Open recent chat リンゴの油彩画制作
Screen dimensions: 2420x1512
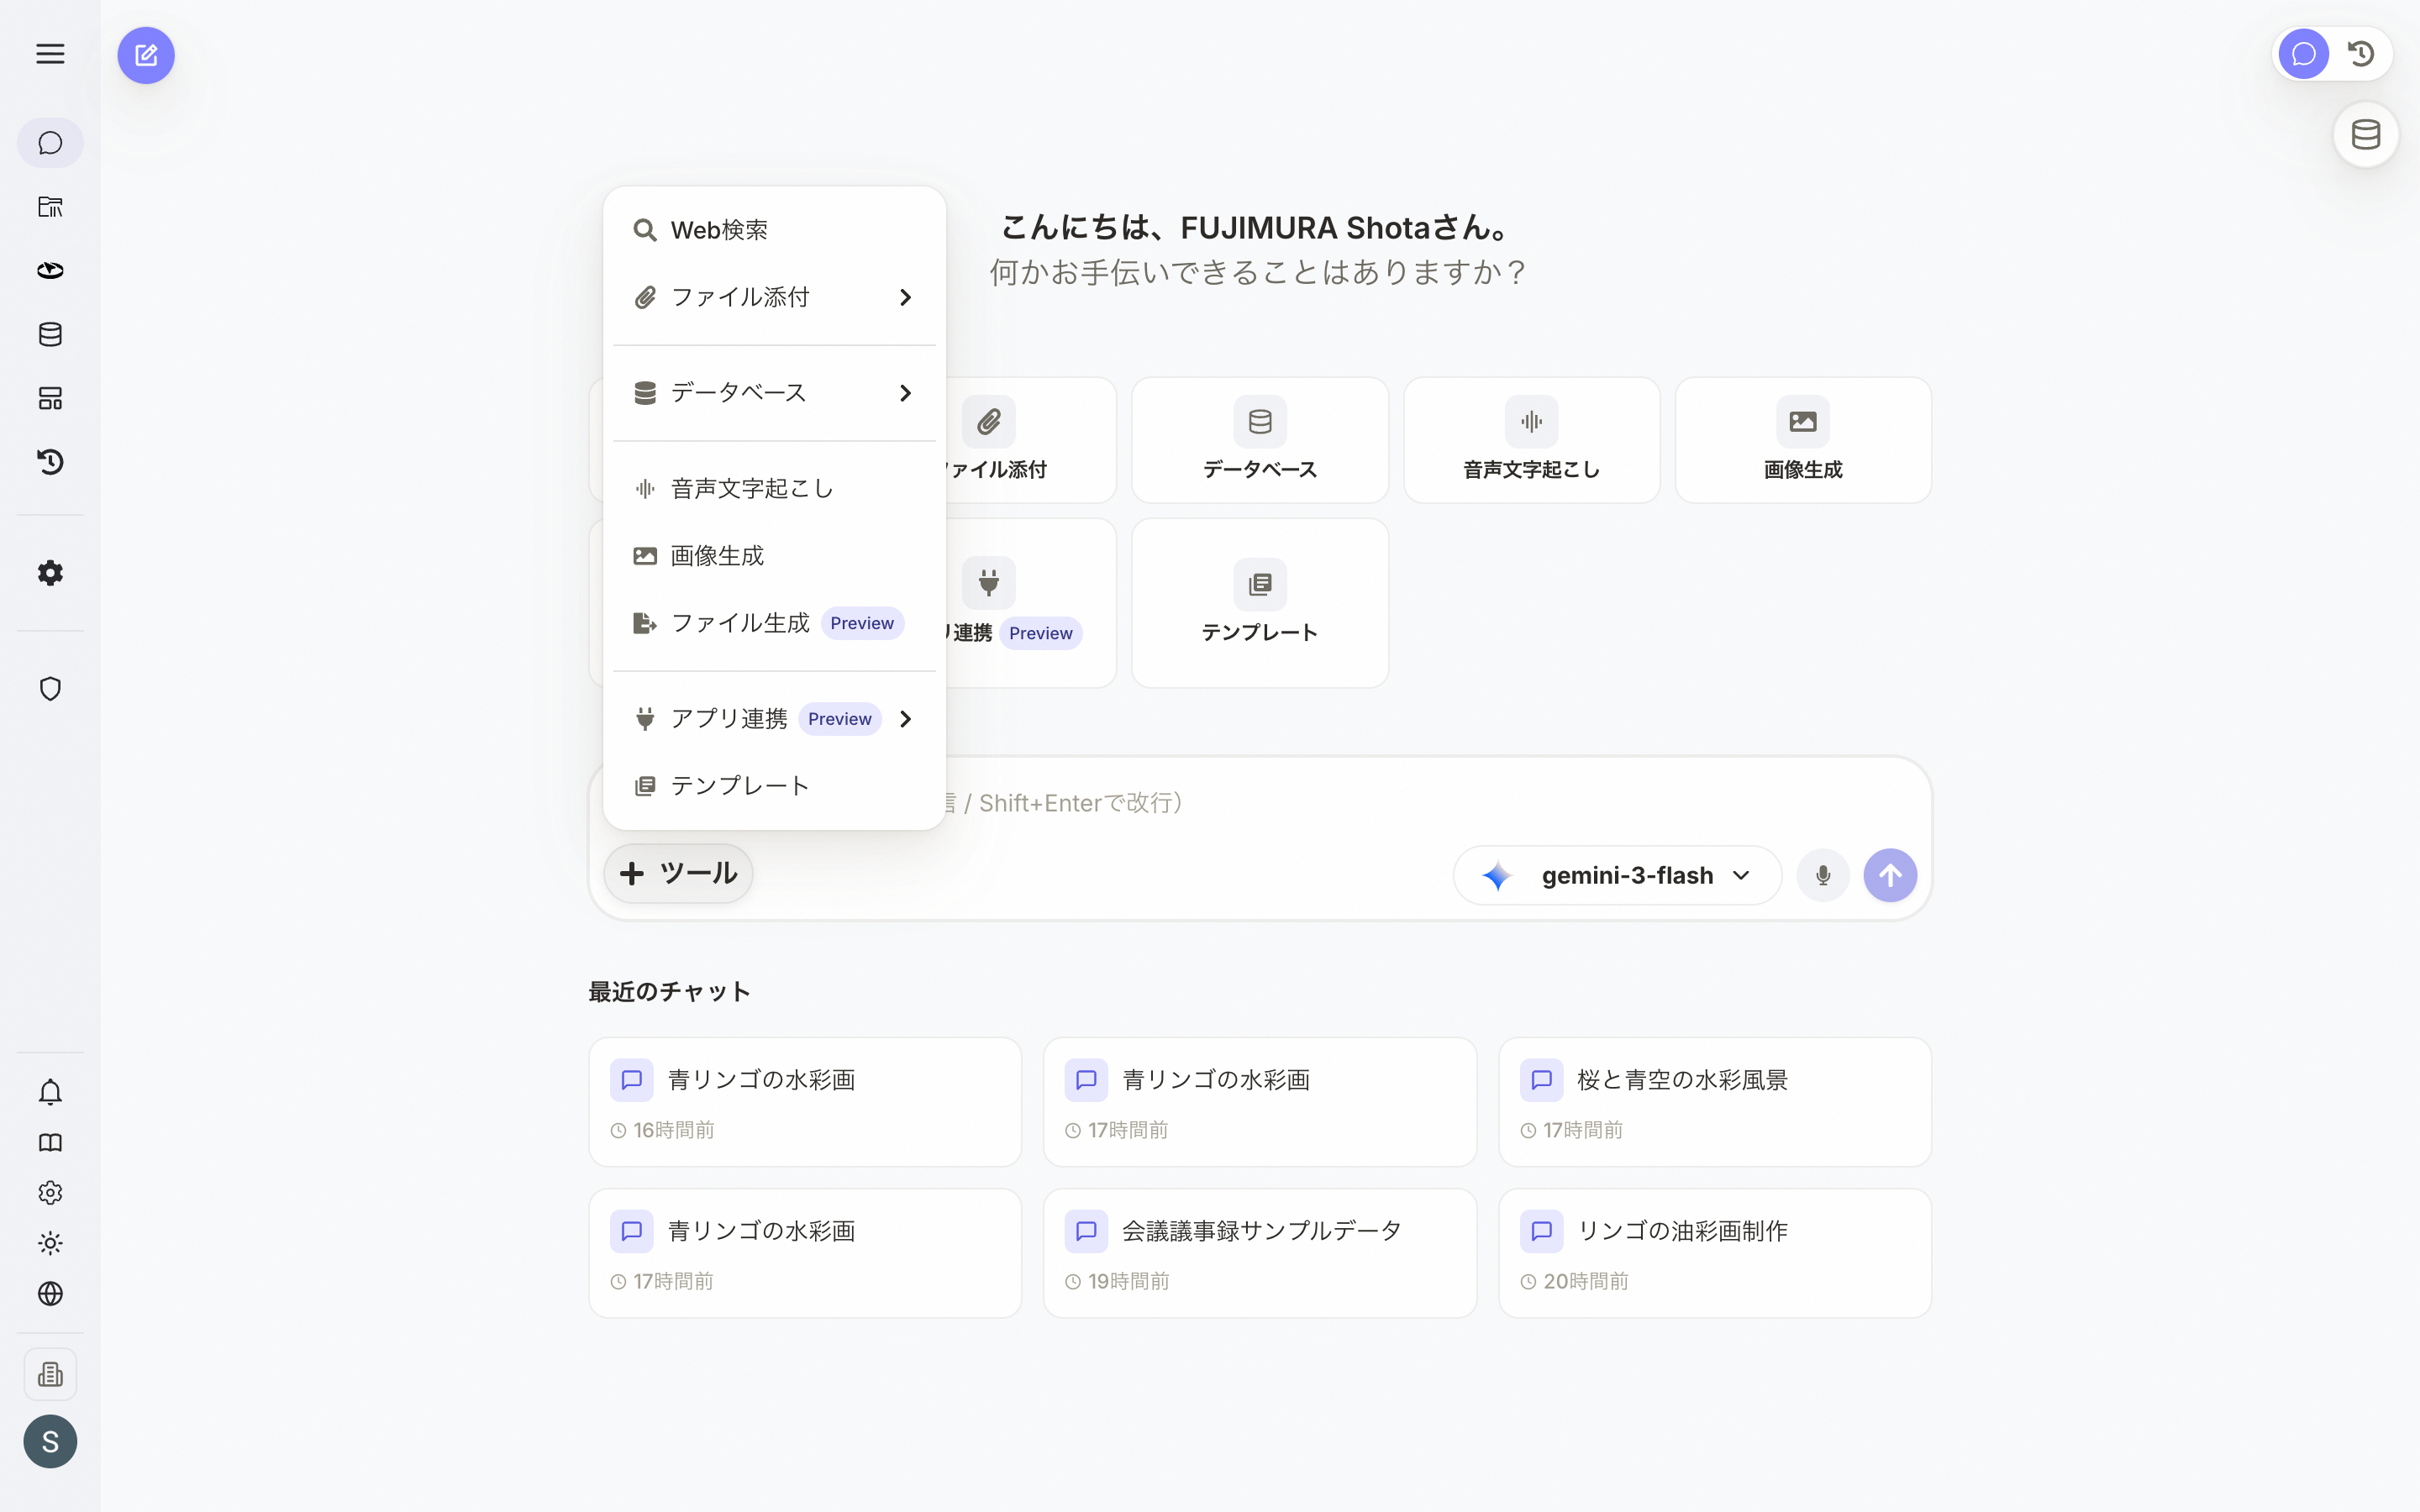tap(1715, 1253)
